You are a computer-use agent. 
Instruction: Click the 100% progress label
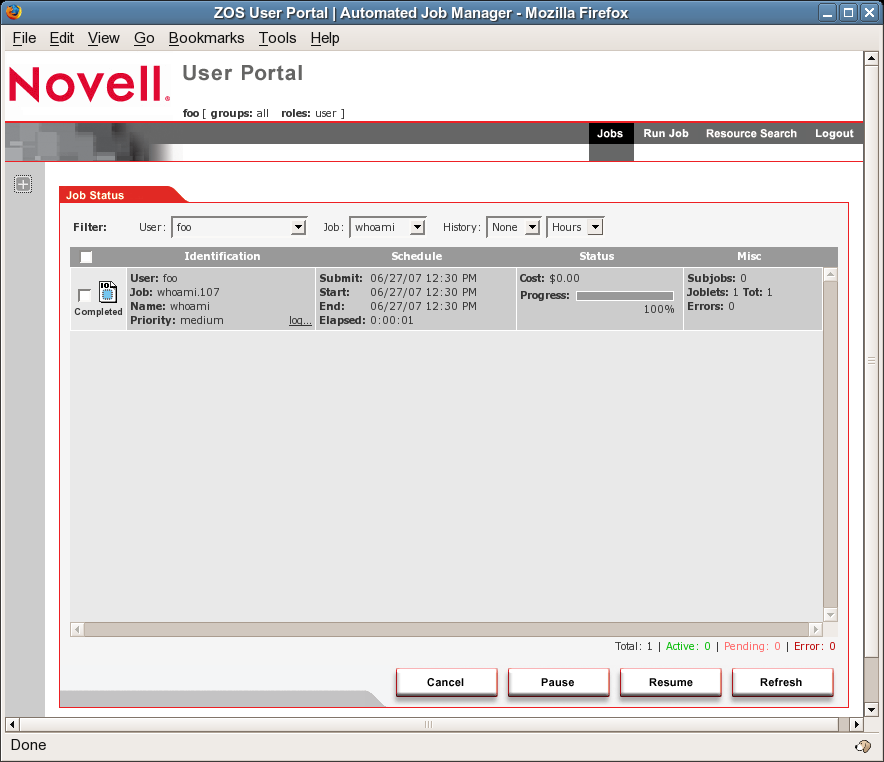[659, 309]
